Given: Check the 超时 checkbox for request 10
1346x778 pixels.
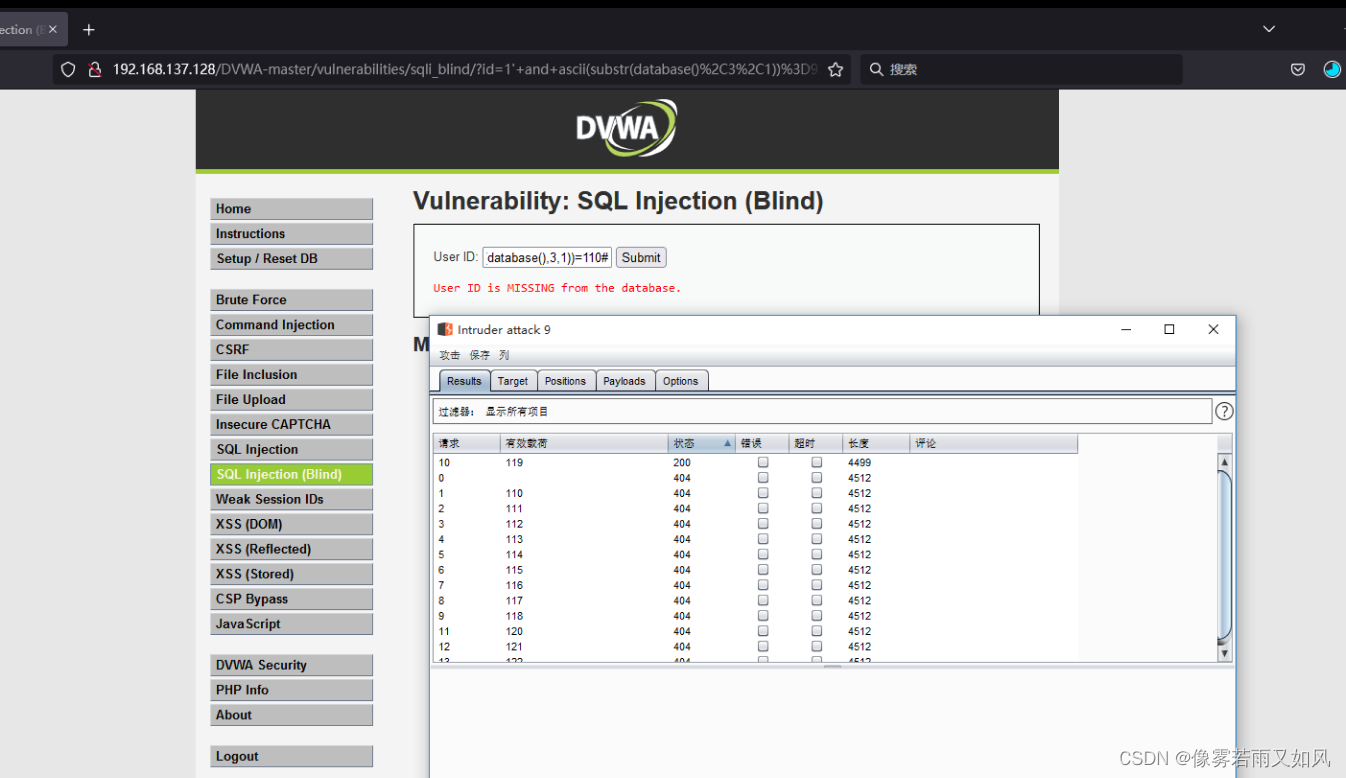Looking at the screenshot, I should coord(816,462).
